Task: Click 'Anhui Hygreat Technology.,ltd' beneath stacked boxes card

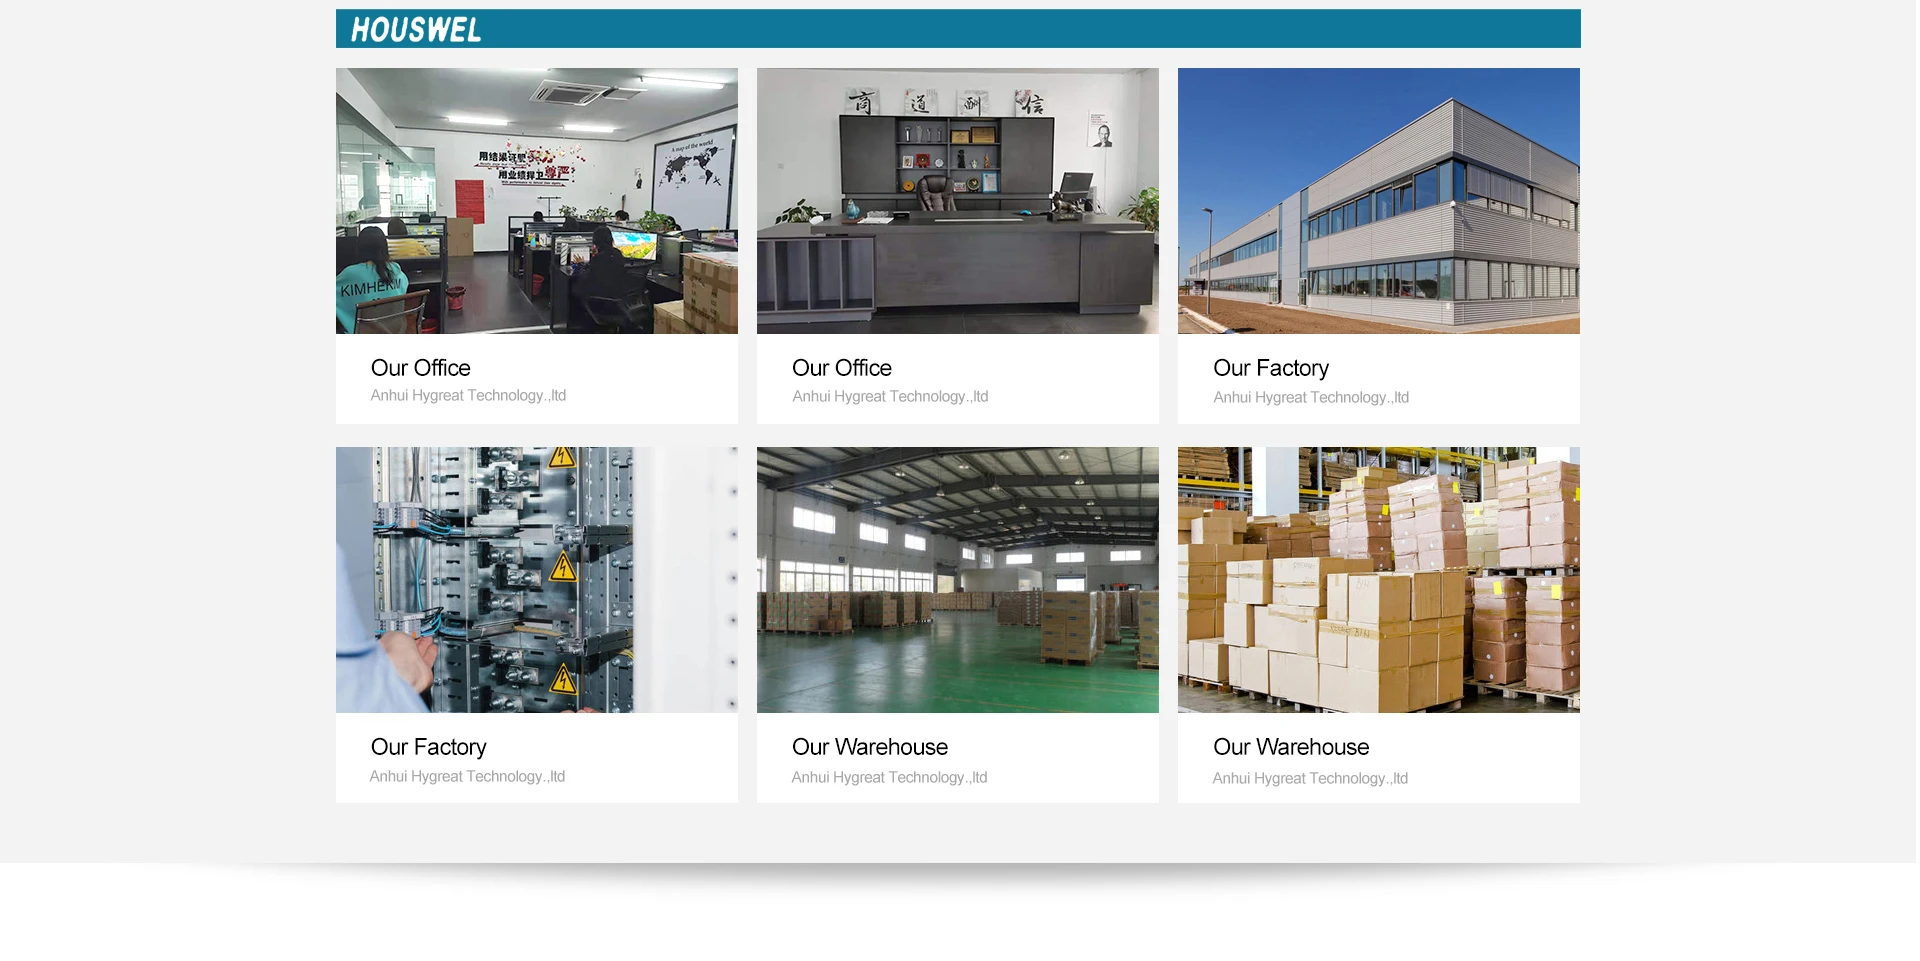Action: coord(1310,779)
